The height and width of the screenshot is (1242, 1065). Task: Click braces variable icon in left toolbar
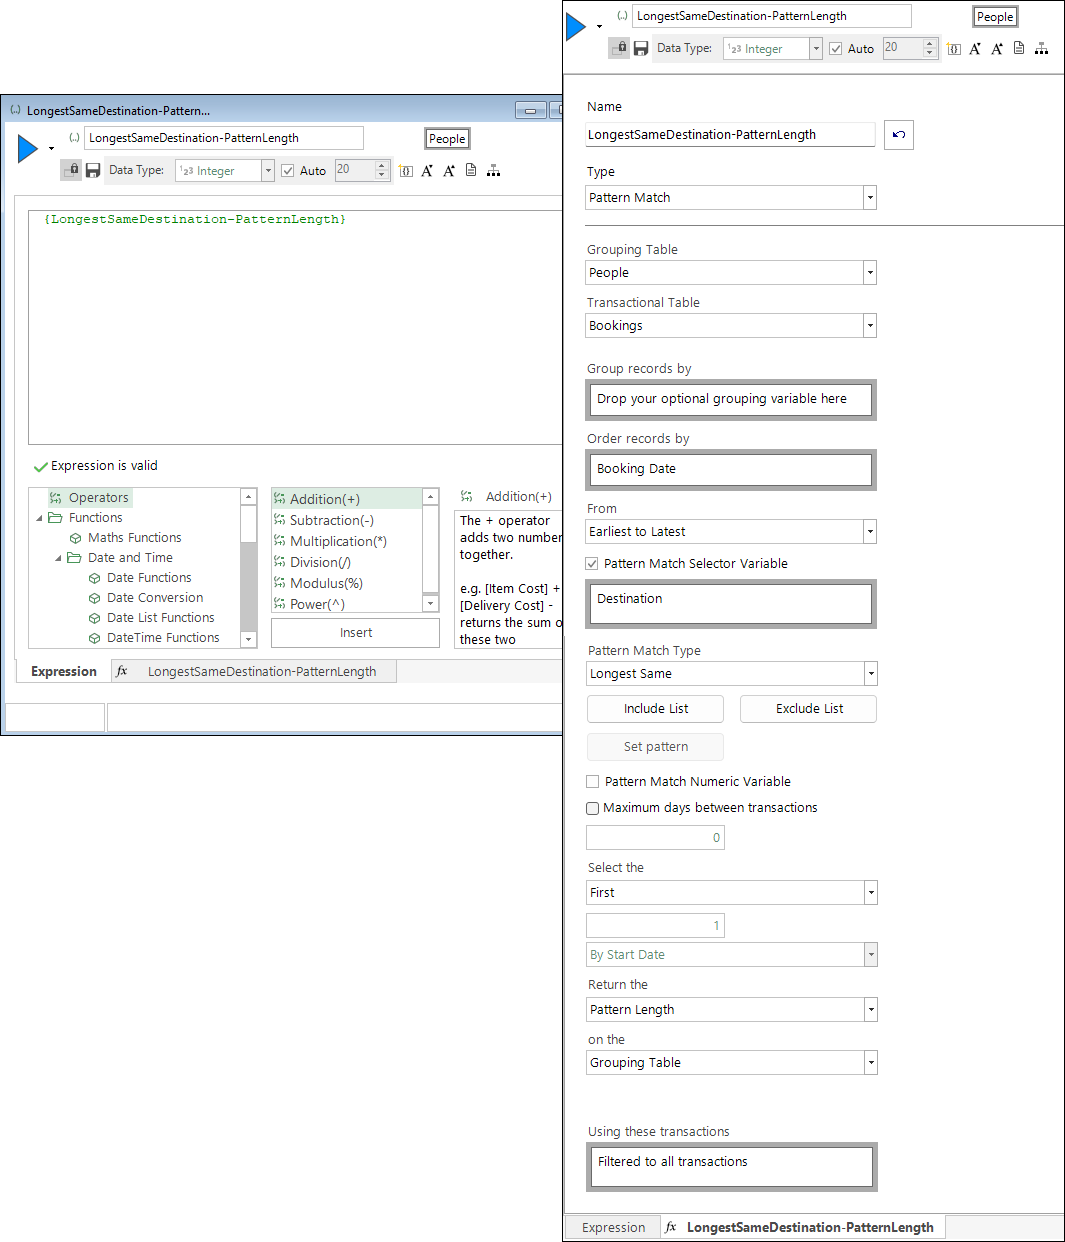(405, 171)
